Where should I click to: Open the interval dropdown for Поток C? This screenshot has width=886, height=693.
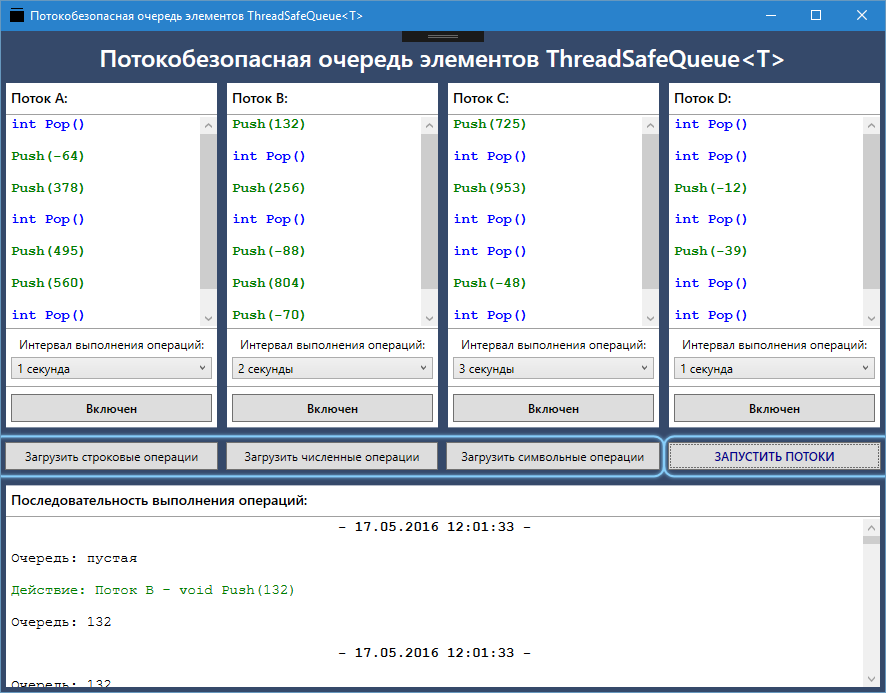coord(553,368)
